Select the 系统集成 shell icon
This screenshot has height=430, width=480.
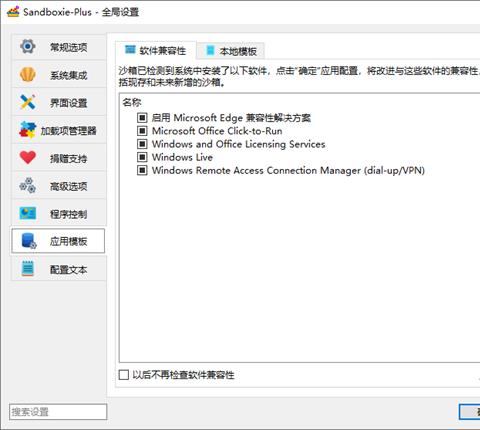pos(28,74)
